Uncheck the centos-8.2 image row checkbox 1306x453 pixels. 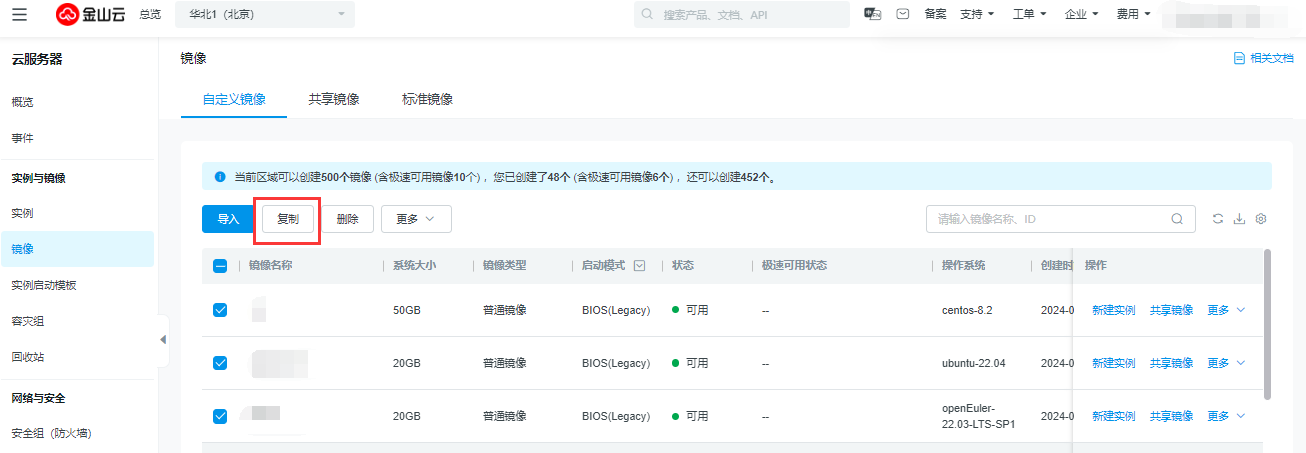coord(220,310)
